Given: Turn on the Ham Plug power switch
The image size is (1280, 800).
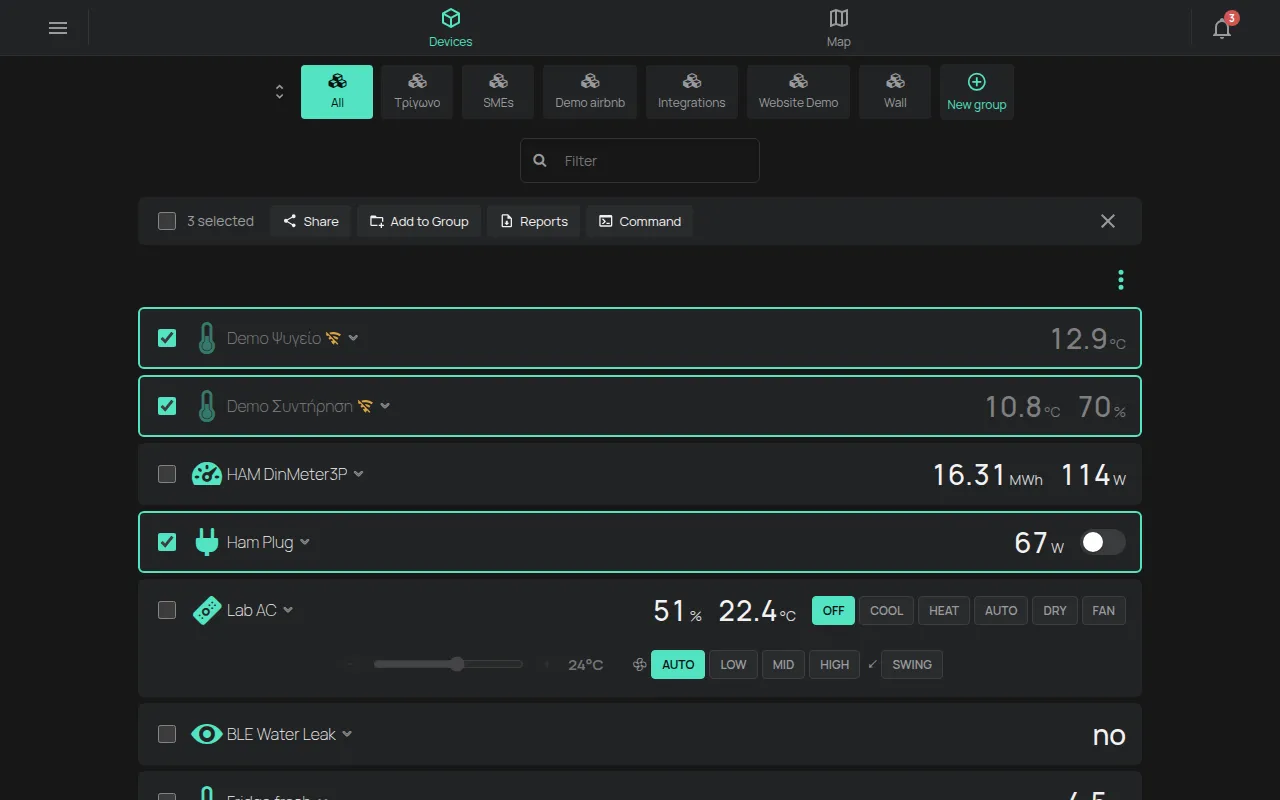Looking at the screenshot, I should tap(1103, 542).
